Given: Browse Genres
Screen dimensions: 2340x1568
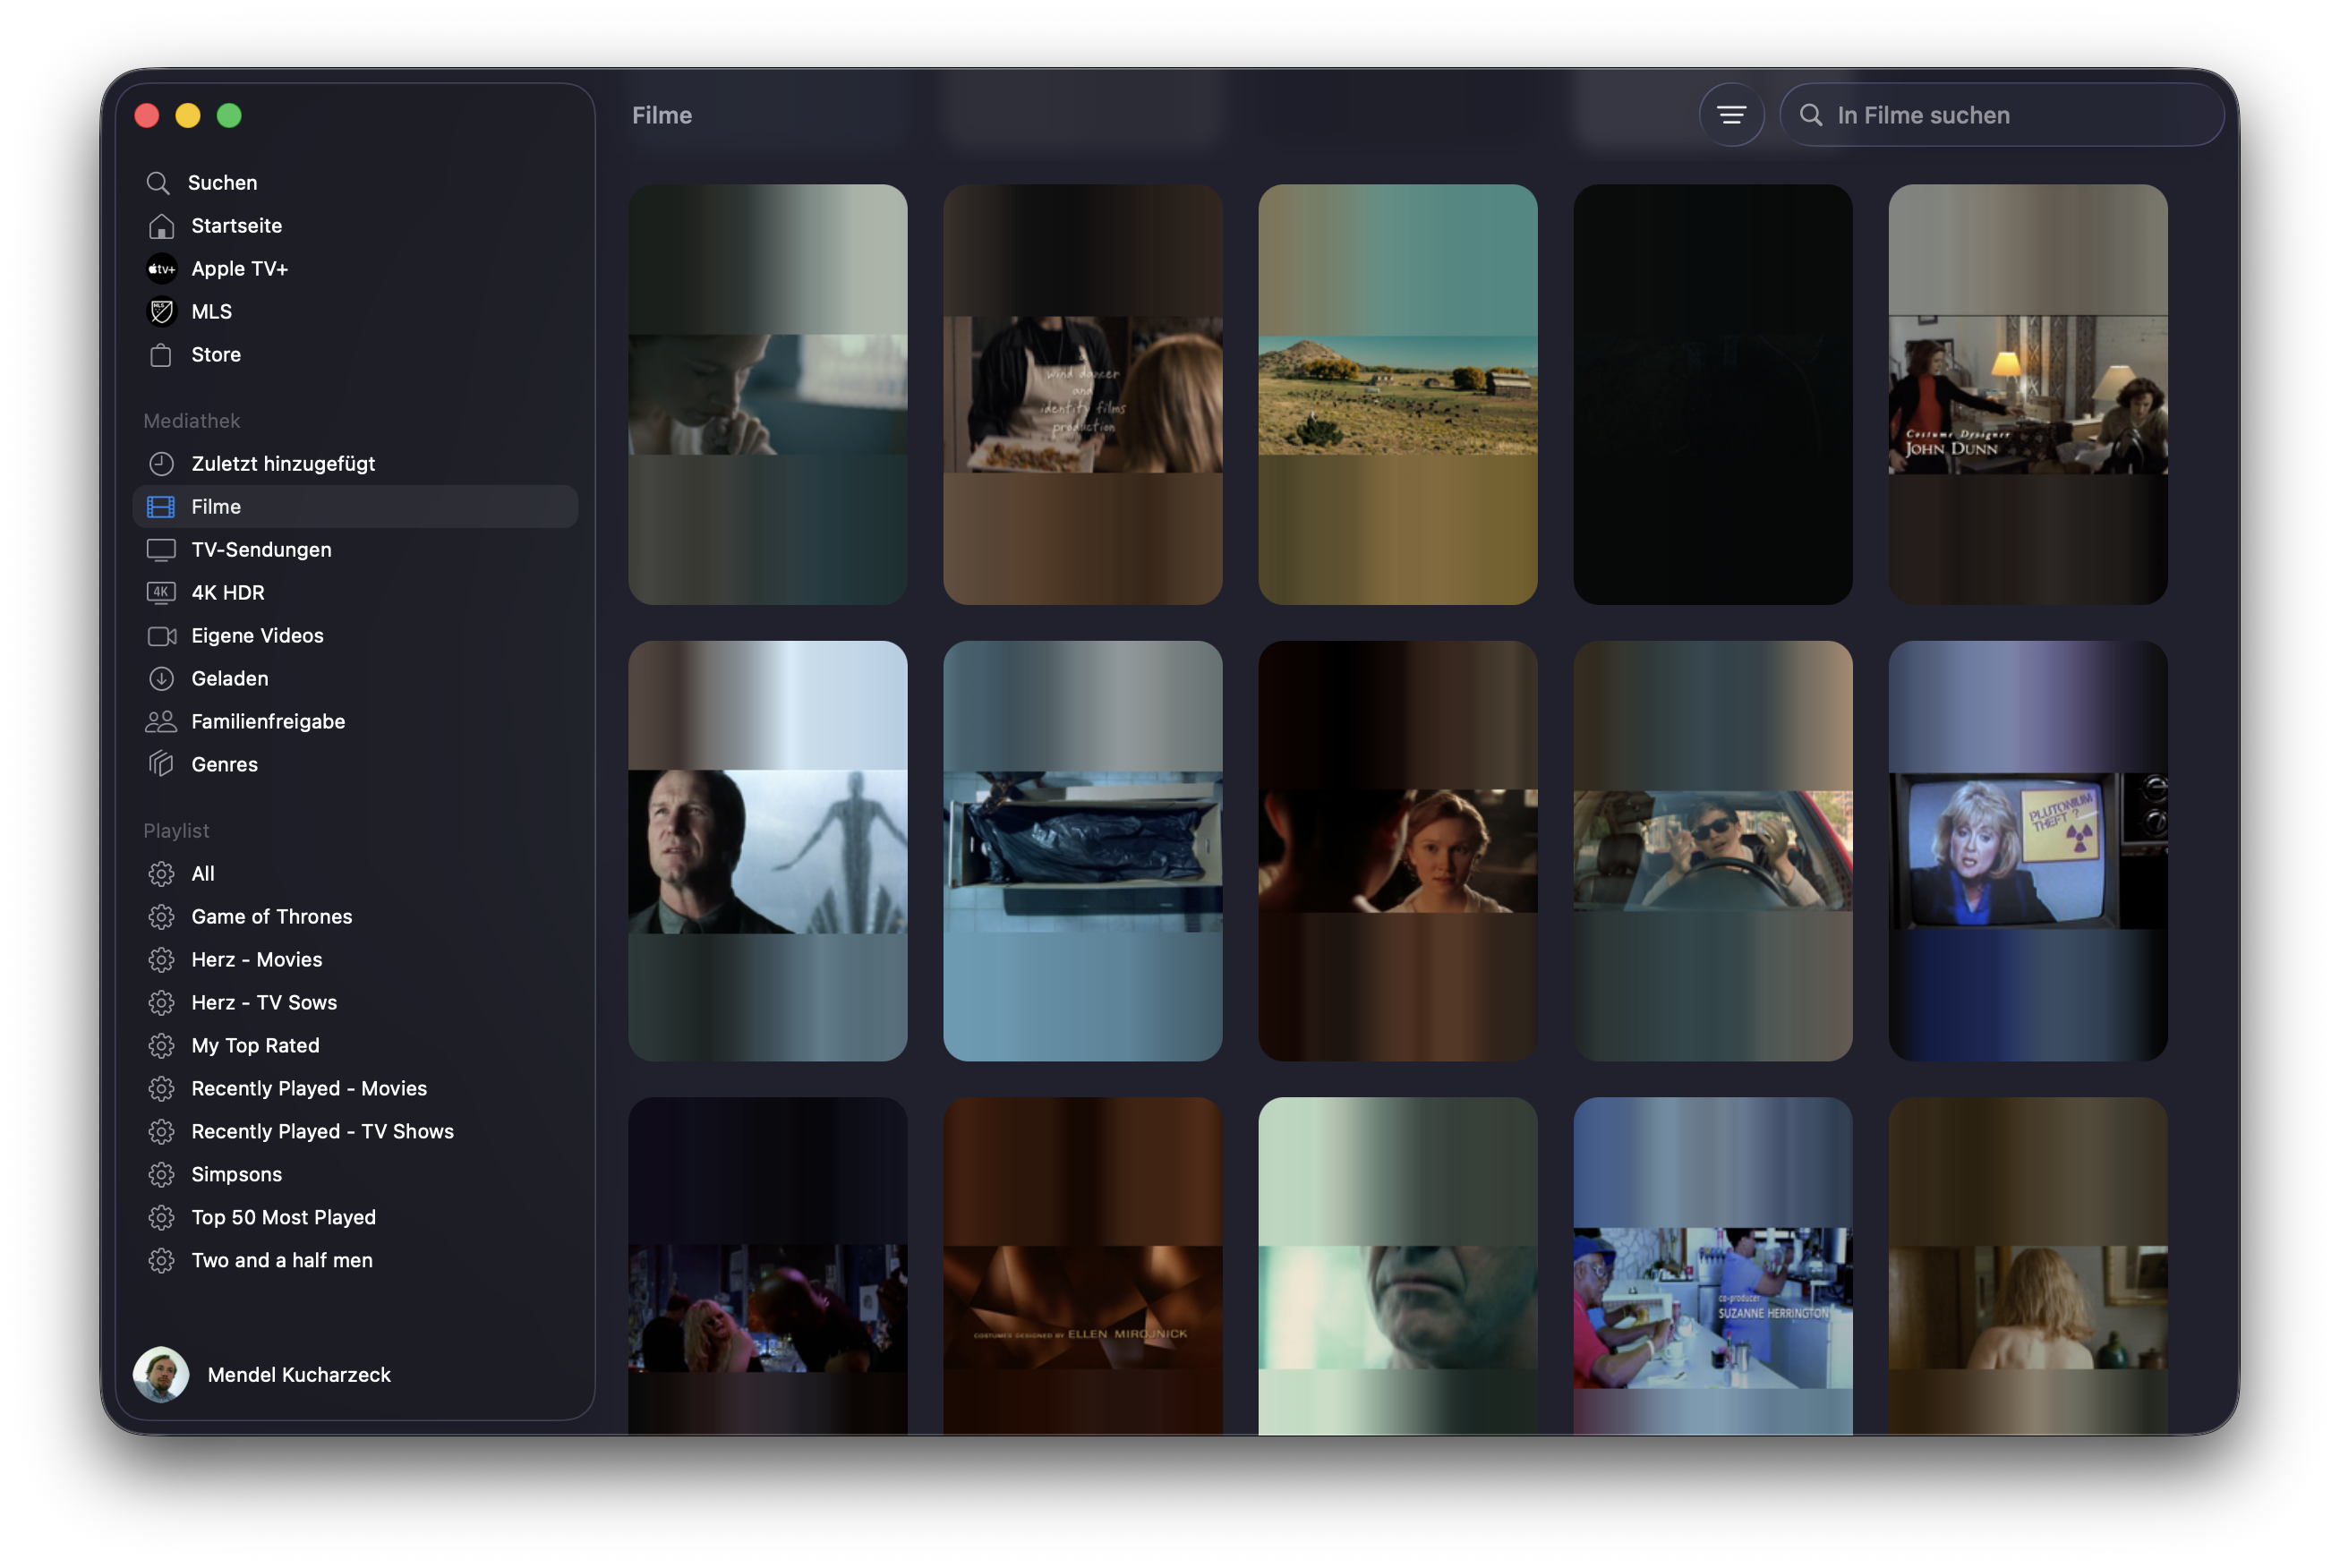Looking at the screenshot, I should (x=355, y=765).
